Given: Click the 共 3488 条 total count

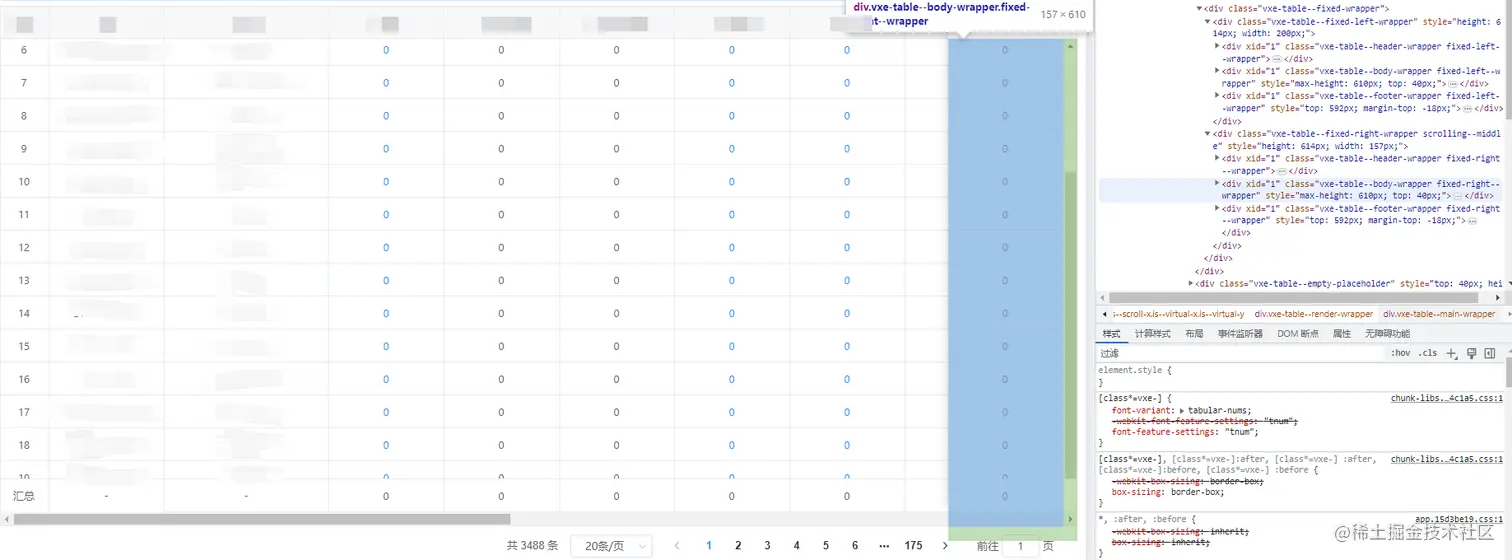Looking at the screenshot, I should [x=532, y=545].
